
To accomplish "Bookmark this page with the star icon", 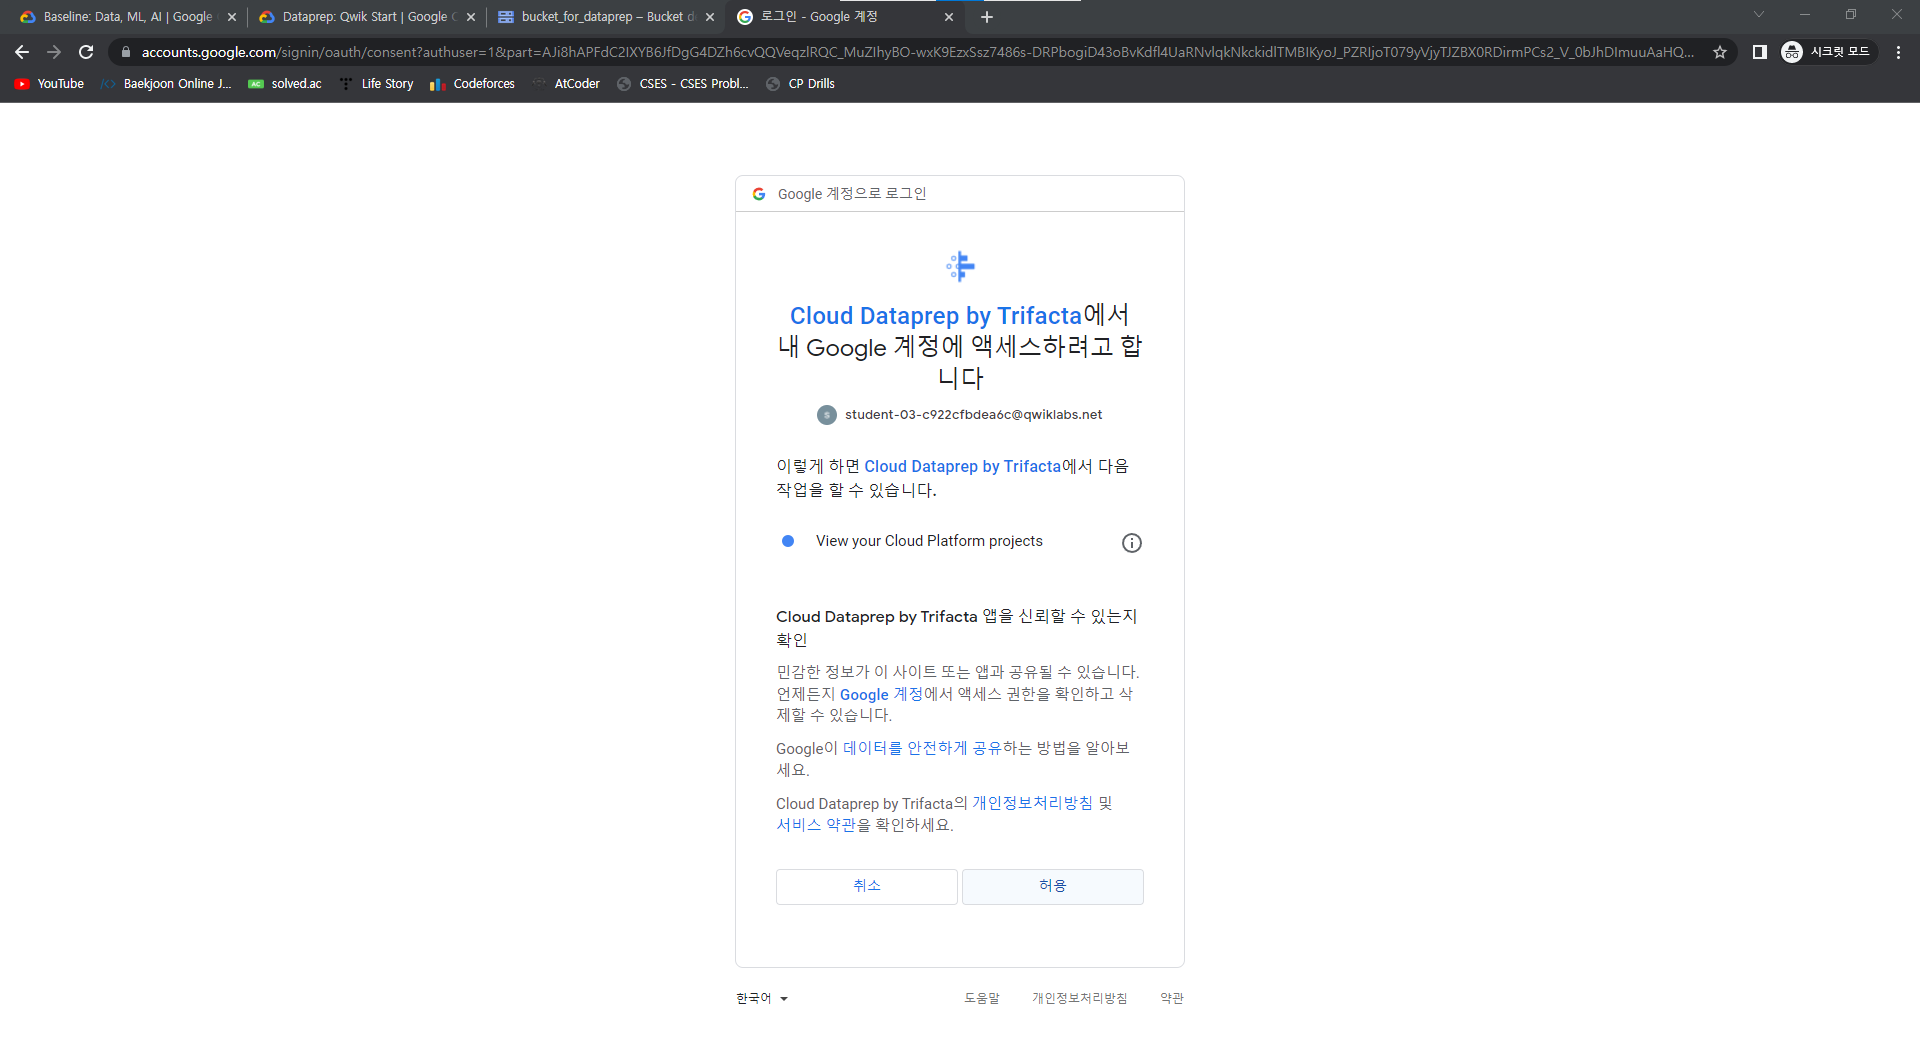I will 1720,52.
